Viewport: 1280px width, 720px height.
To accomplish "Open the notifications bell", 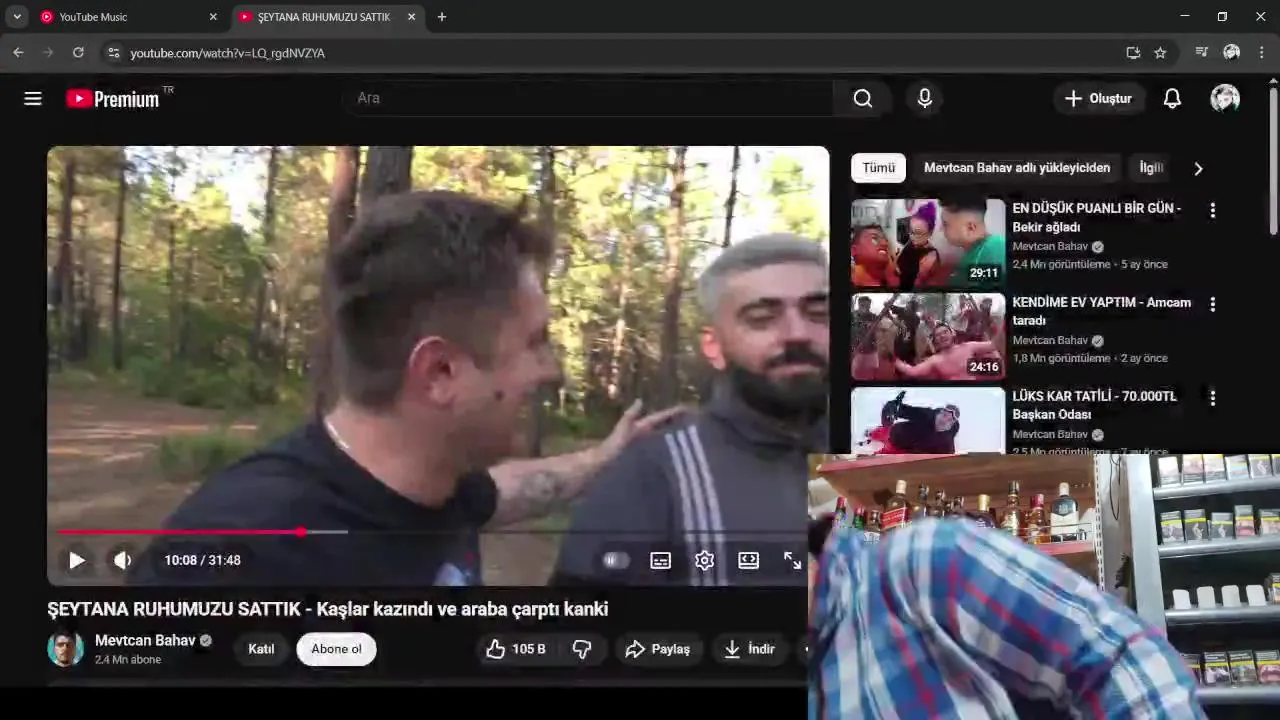I will (1172, 98).
